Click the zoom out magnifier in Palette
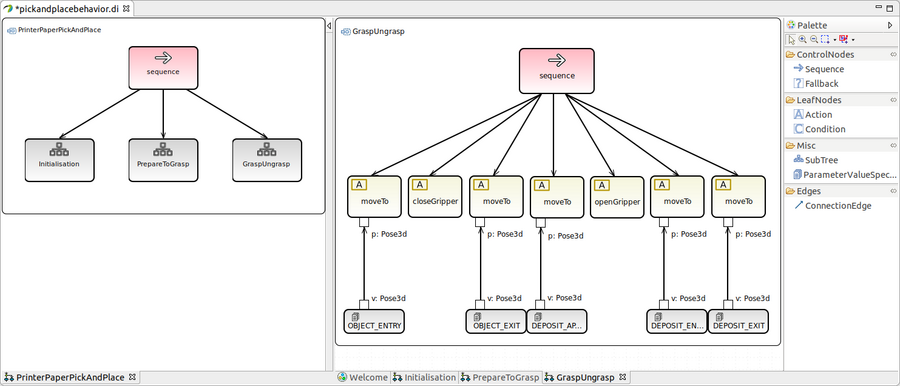This screenshot has width=900, height=386. (x=814, y=39)
